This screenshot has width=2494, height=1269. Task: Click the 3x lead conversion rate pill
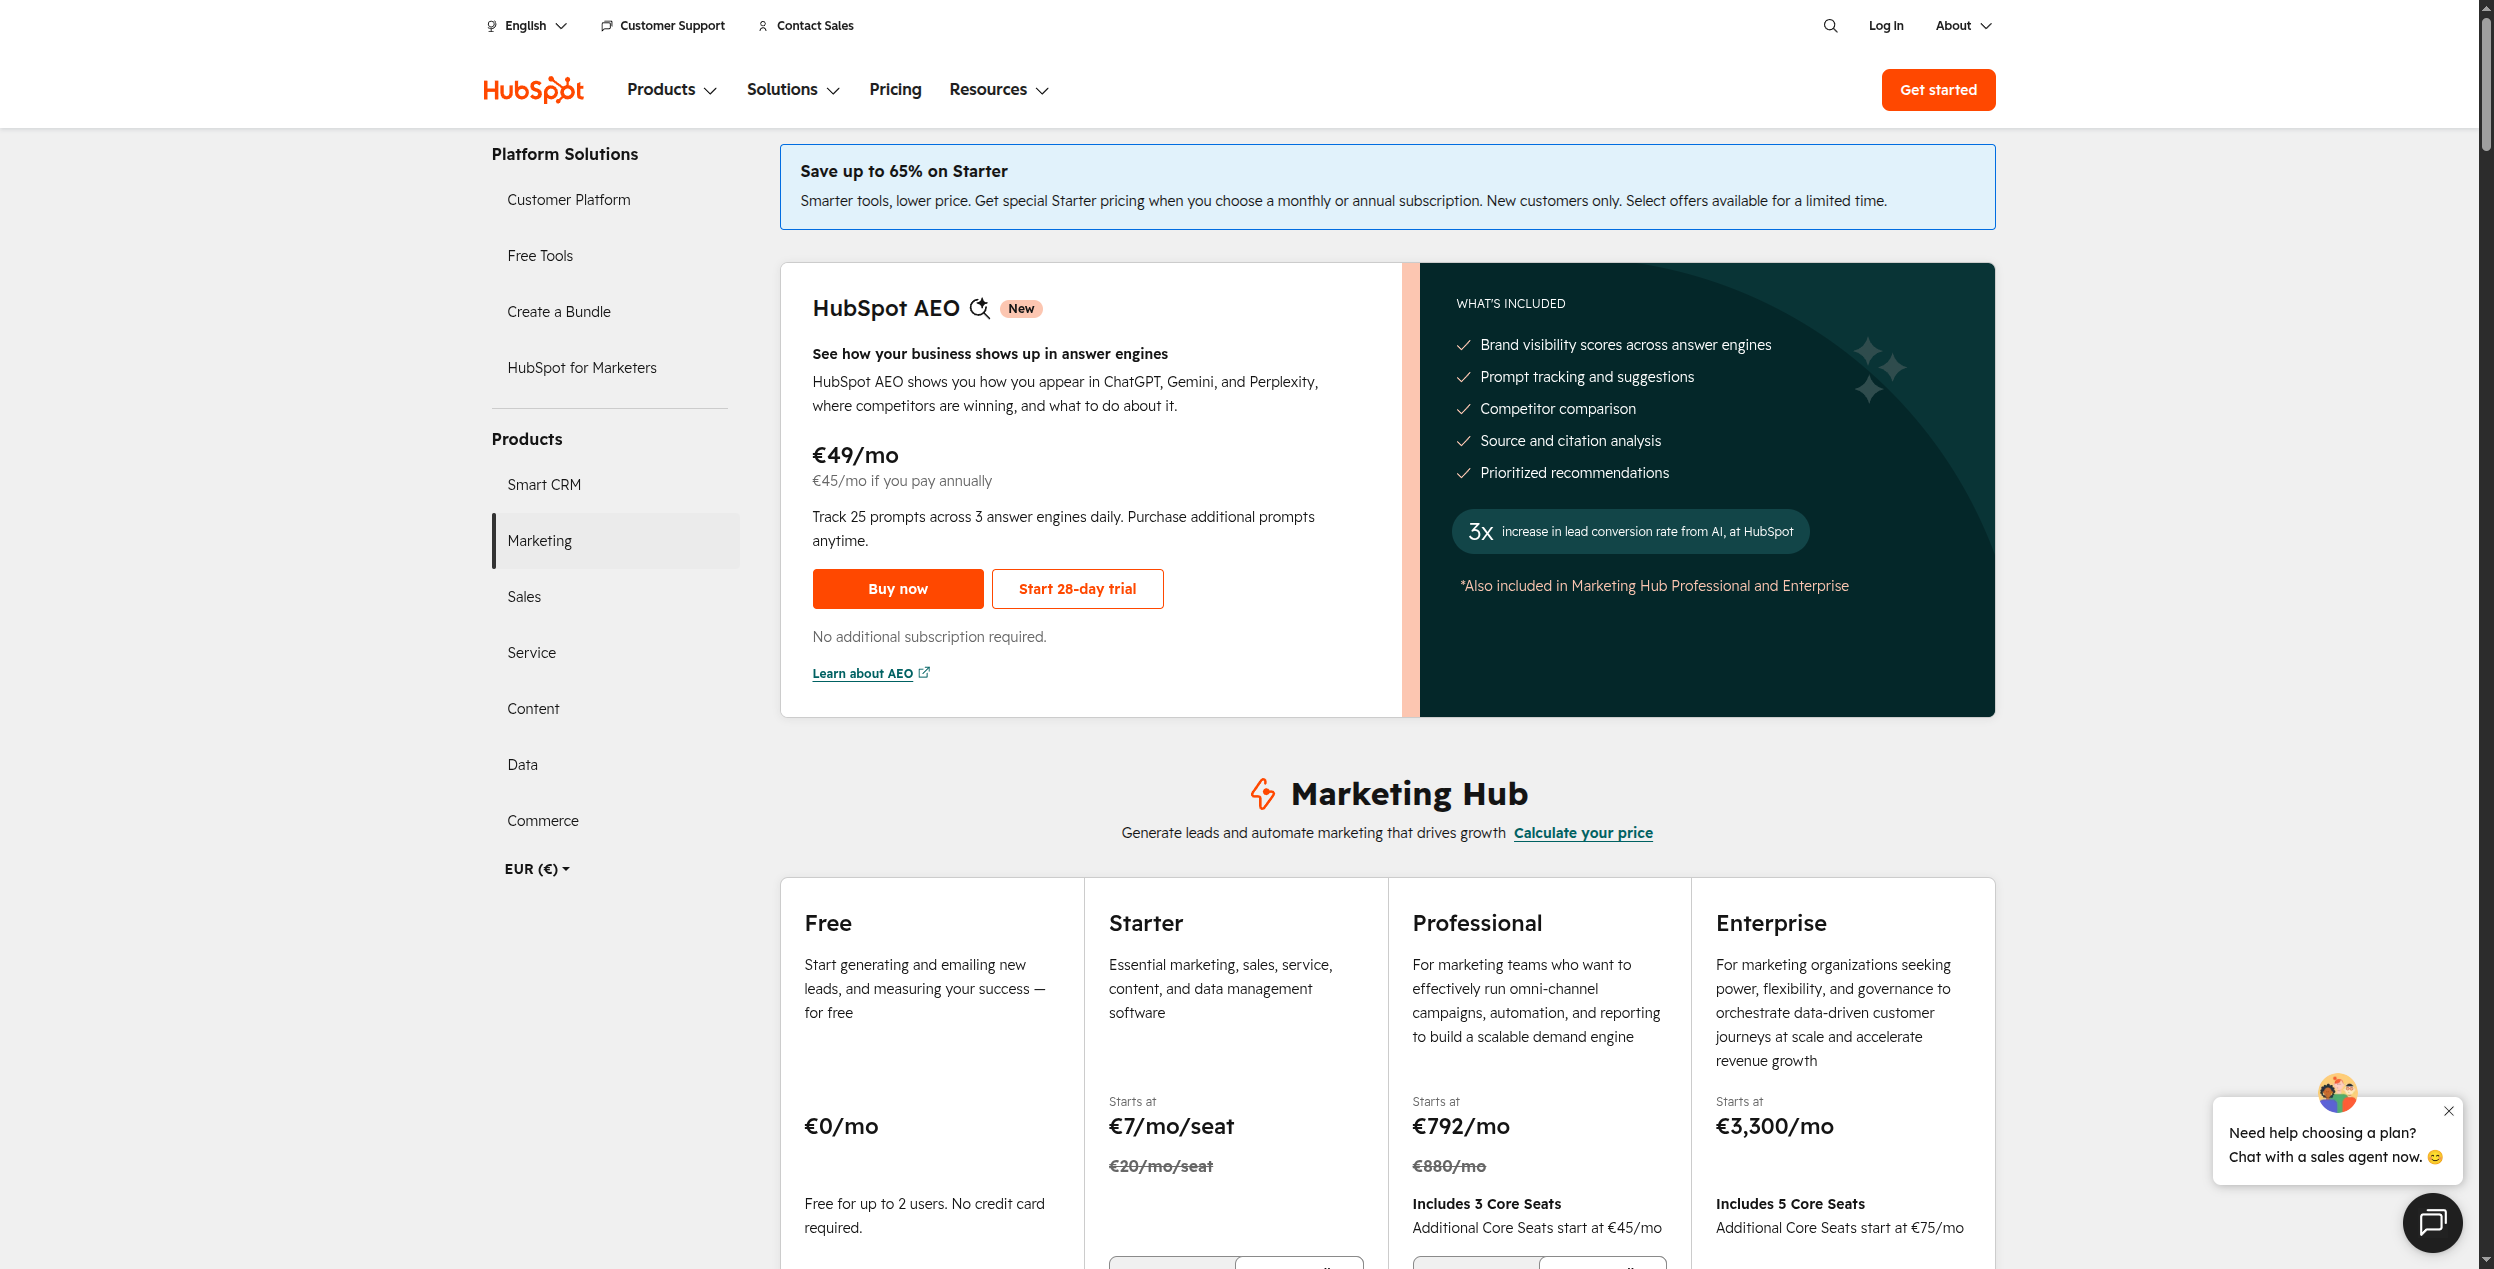(1630, 532)
